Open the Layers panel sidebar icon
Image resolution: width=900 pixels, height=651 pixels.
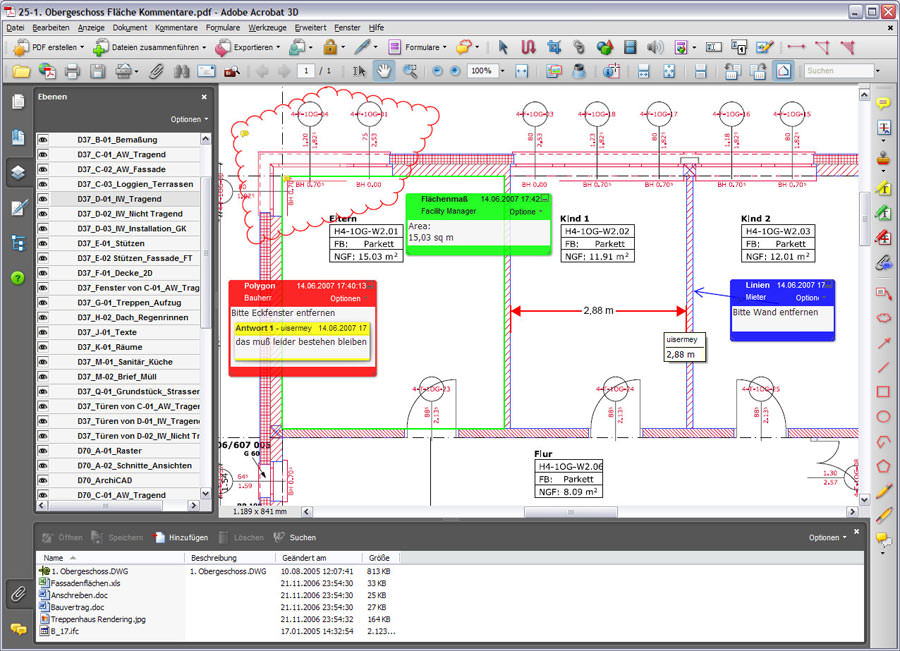(x=18, y=172)
